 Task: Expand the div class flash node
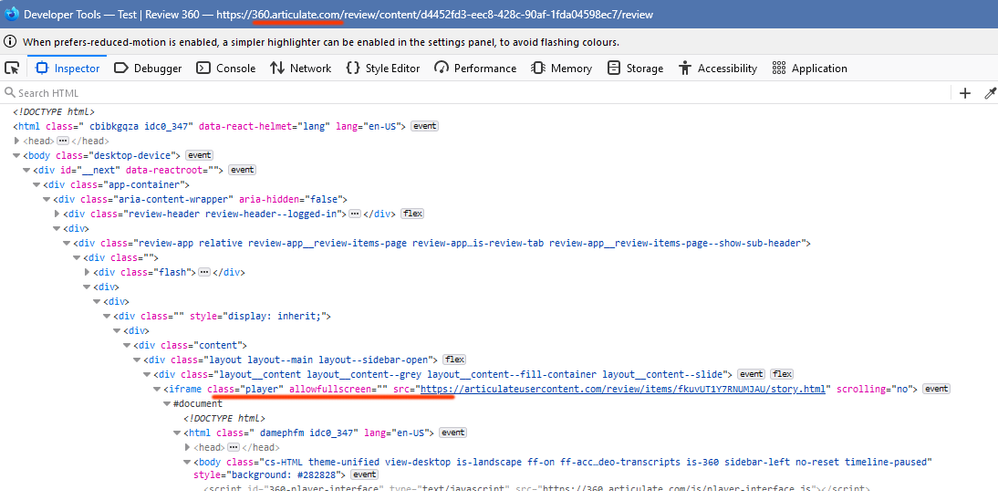[89, 272]
